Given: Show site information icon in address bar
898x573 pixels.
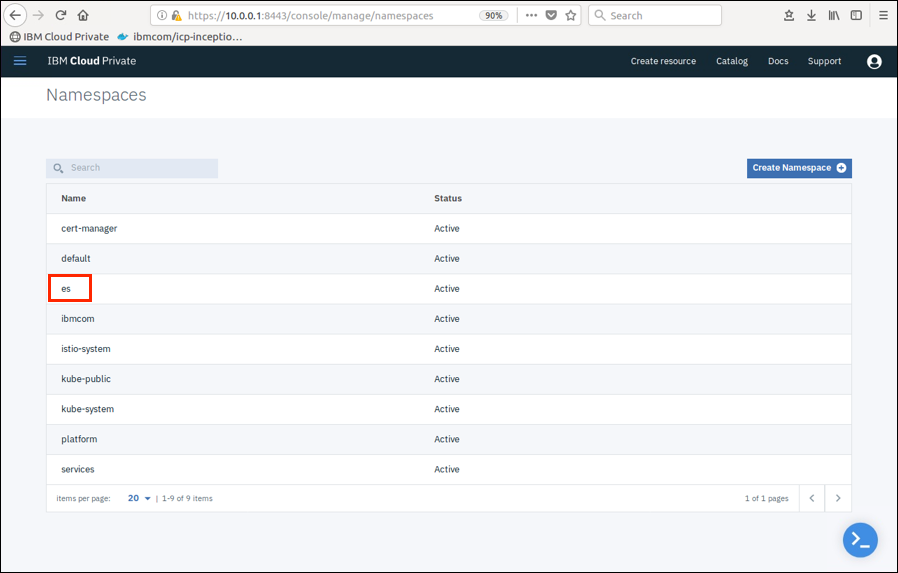Looking at the screenshot, I should [x=162, y=15].
